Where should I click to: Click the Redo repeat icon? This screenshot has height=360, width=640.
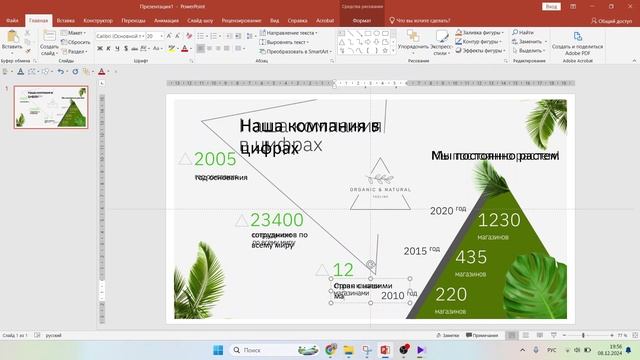point(75,71)
